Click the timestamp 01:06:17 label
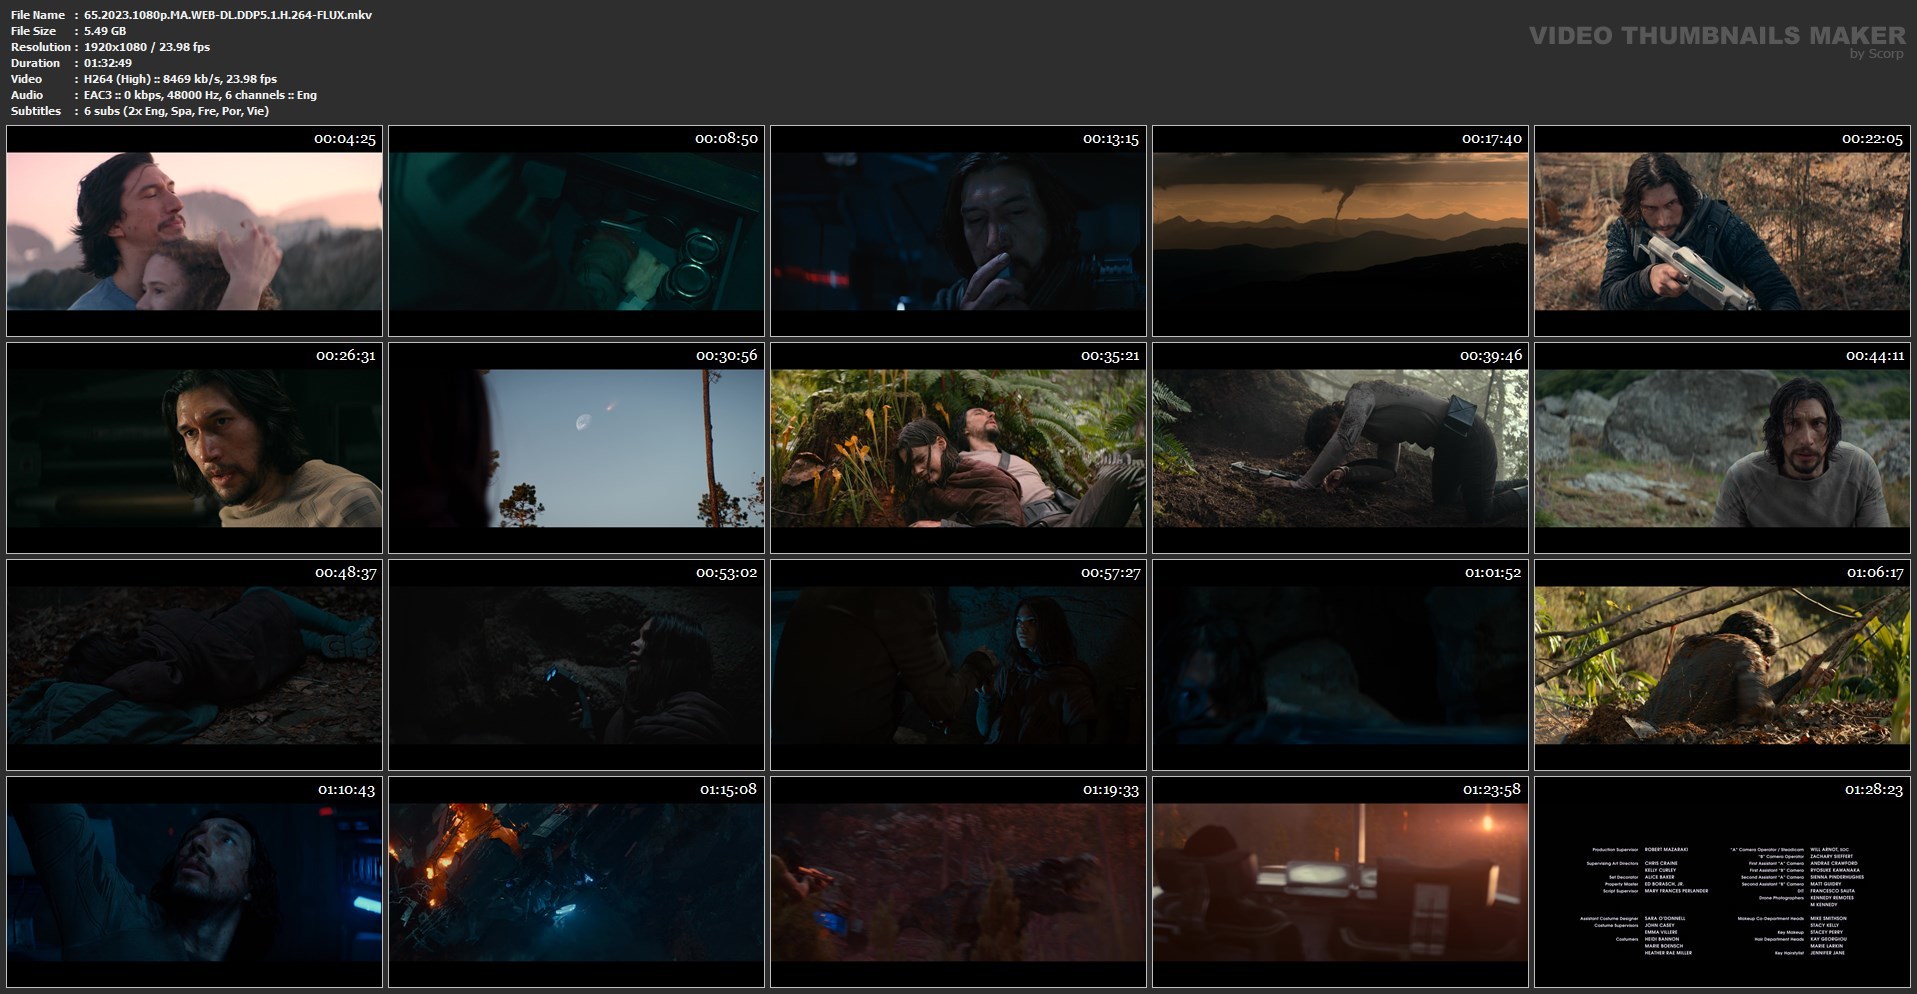The height and width of the screenshot is (994, 1917). point(1875,573)
